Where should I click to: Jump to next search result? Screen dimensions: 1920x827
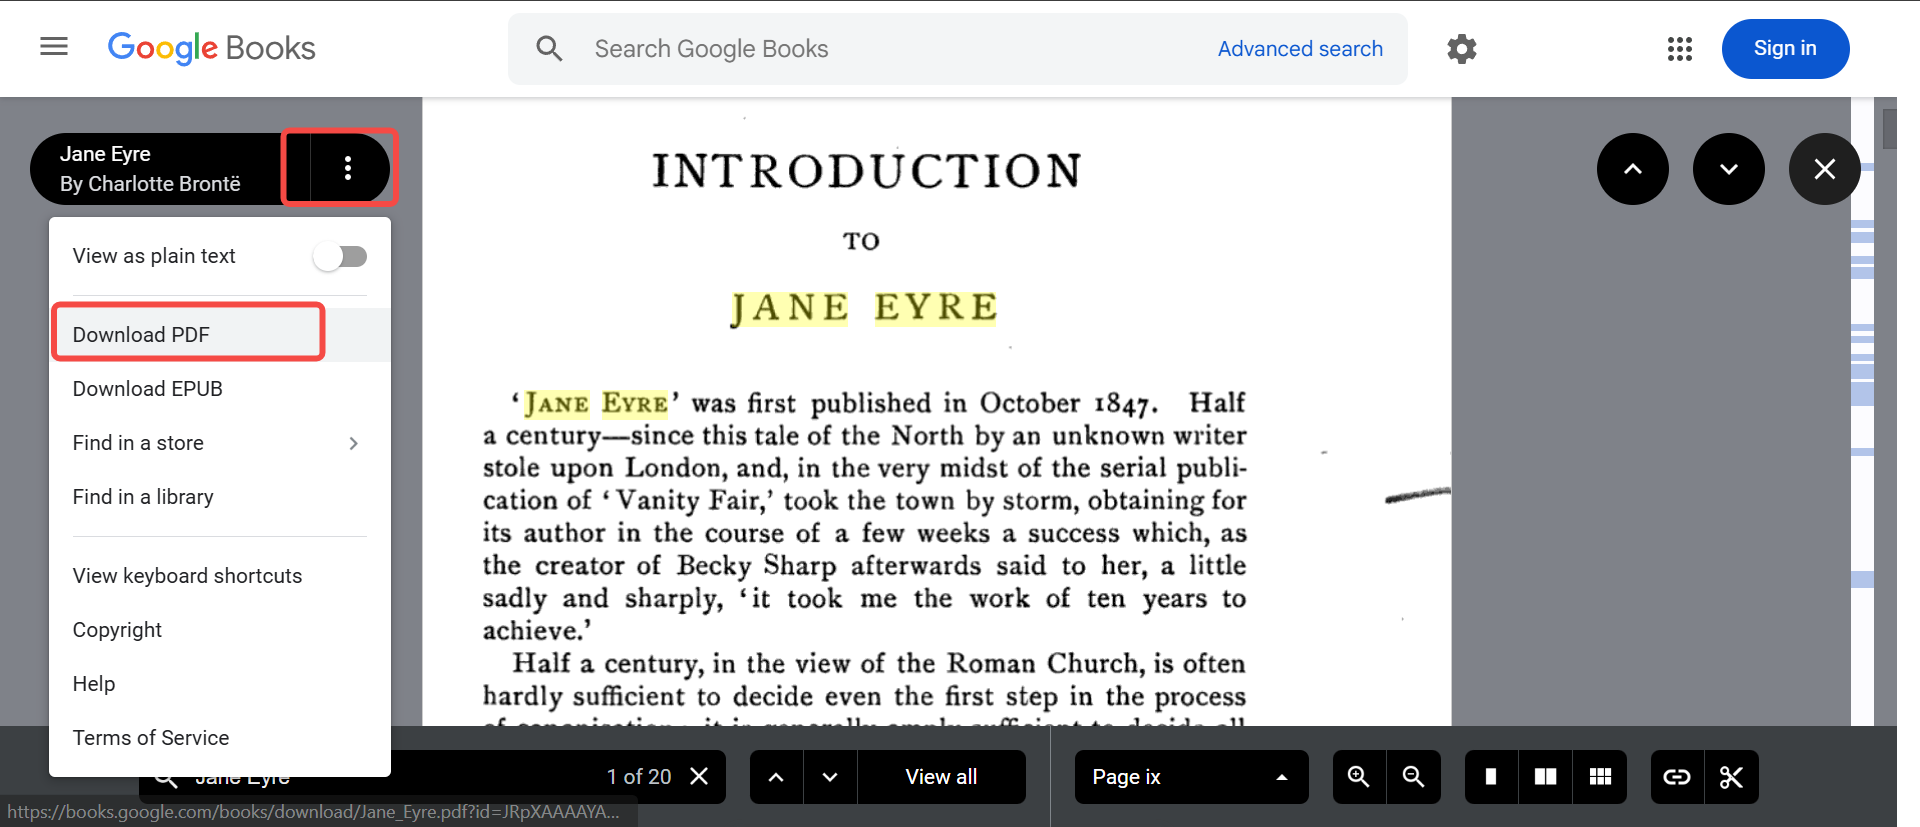(830, 777)
